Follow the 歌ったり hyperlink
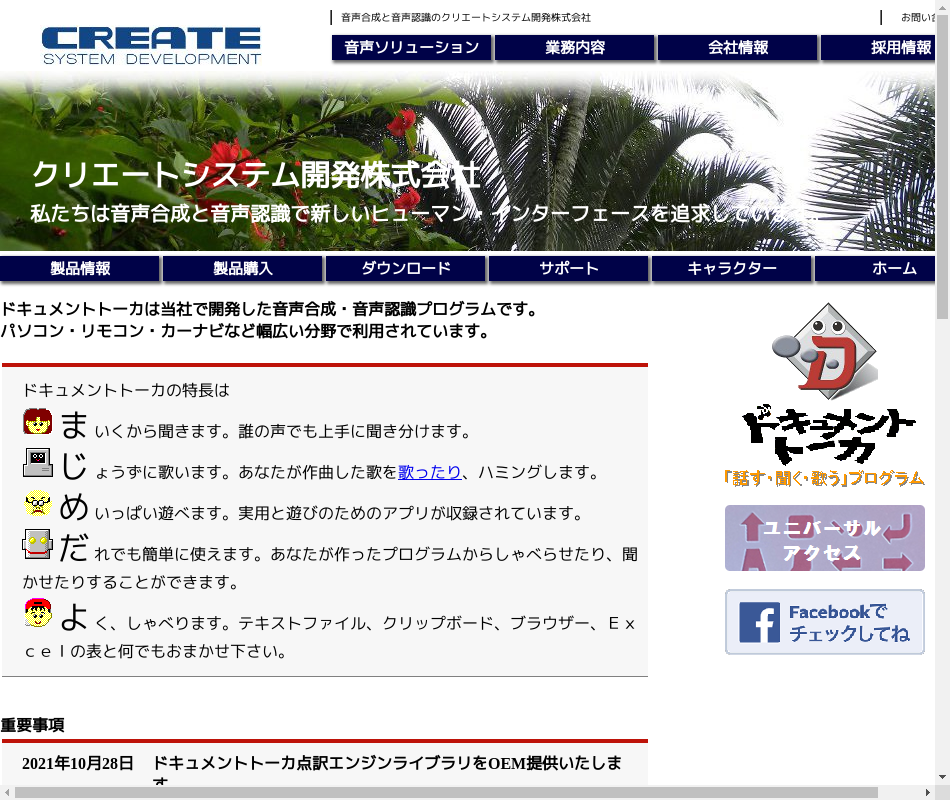This screenshot has height=800, width=950. point(430,472)
